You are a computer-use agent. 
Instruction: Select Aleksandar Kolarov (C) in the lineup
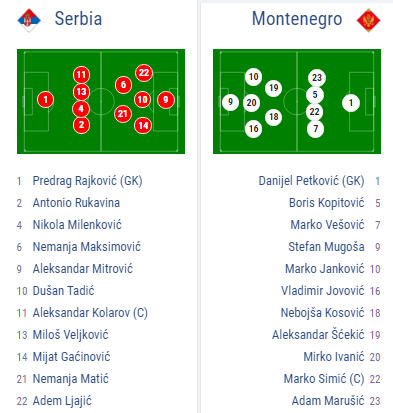[90, 313]
